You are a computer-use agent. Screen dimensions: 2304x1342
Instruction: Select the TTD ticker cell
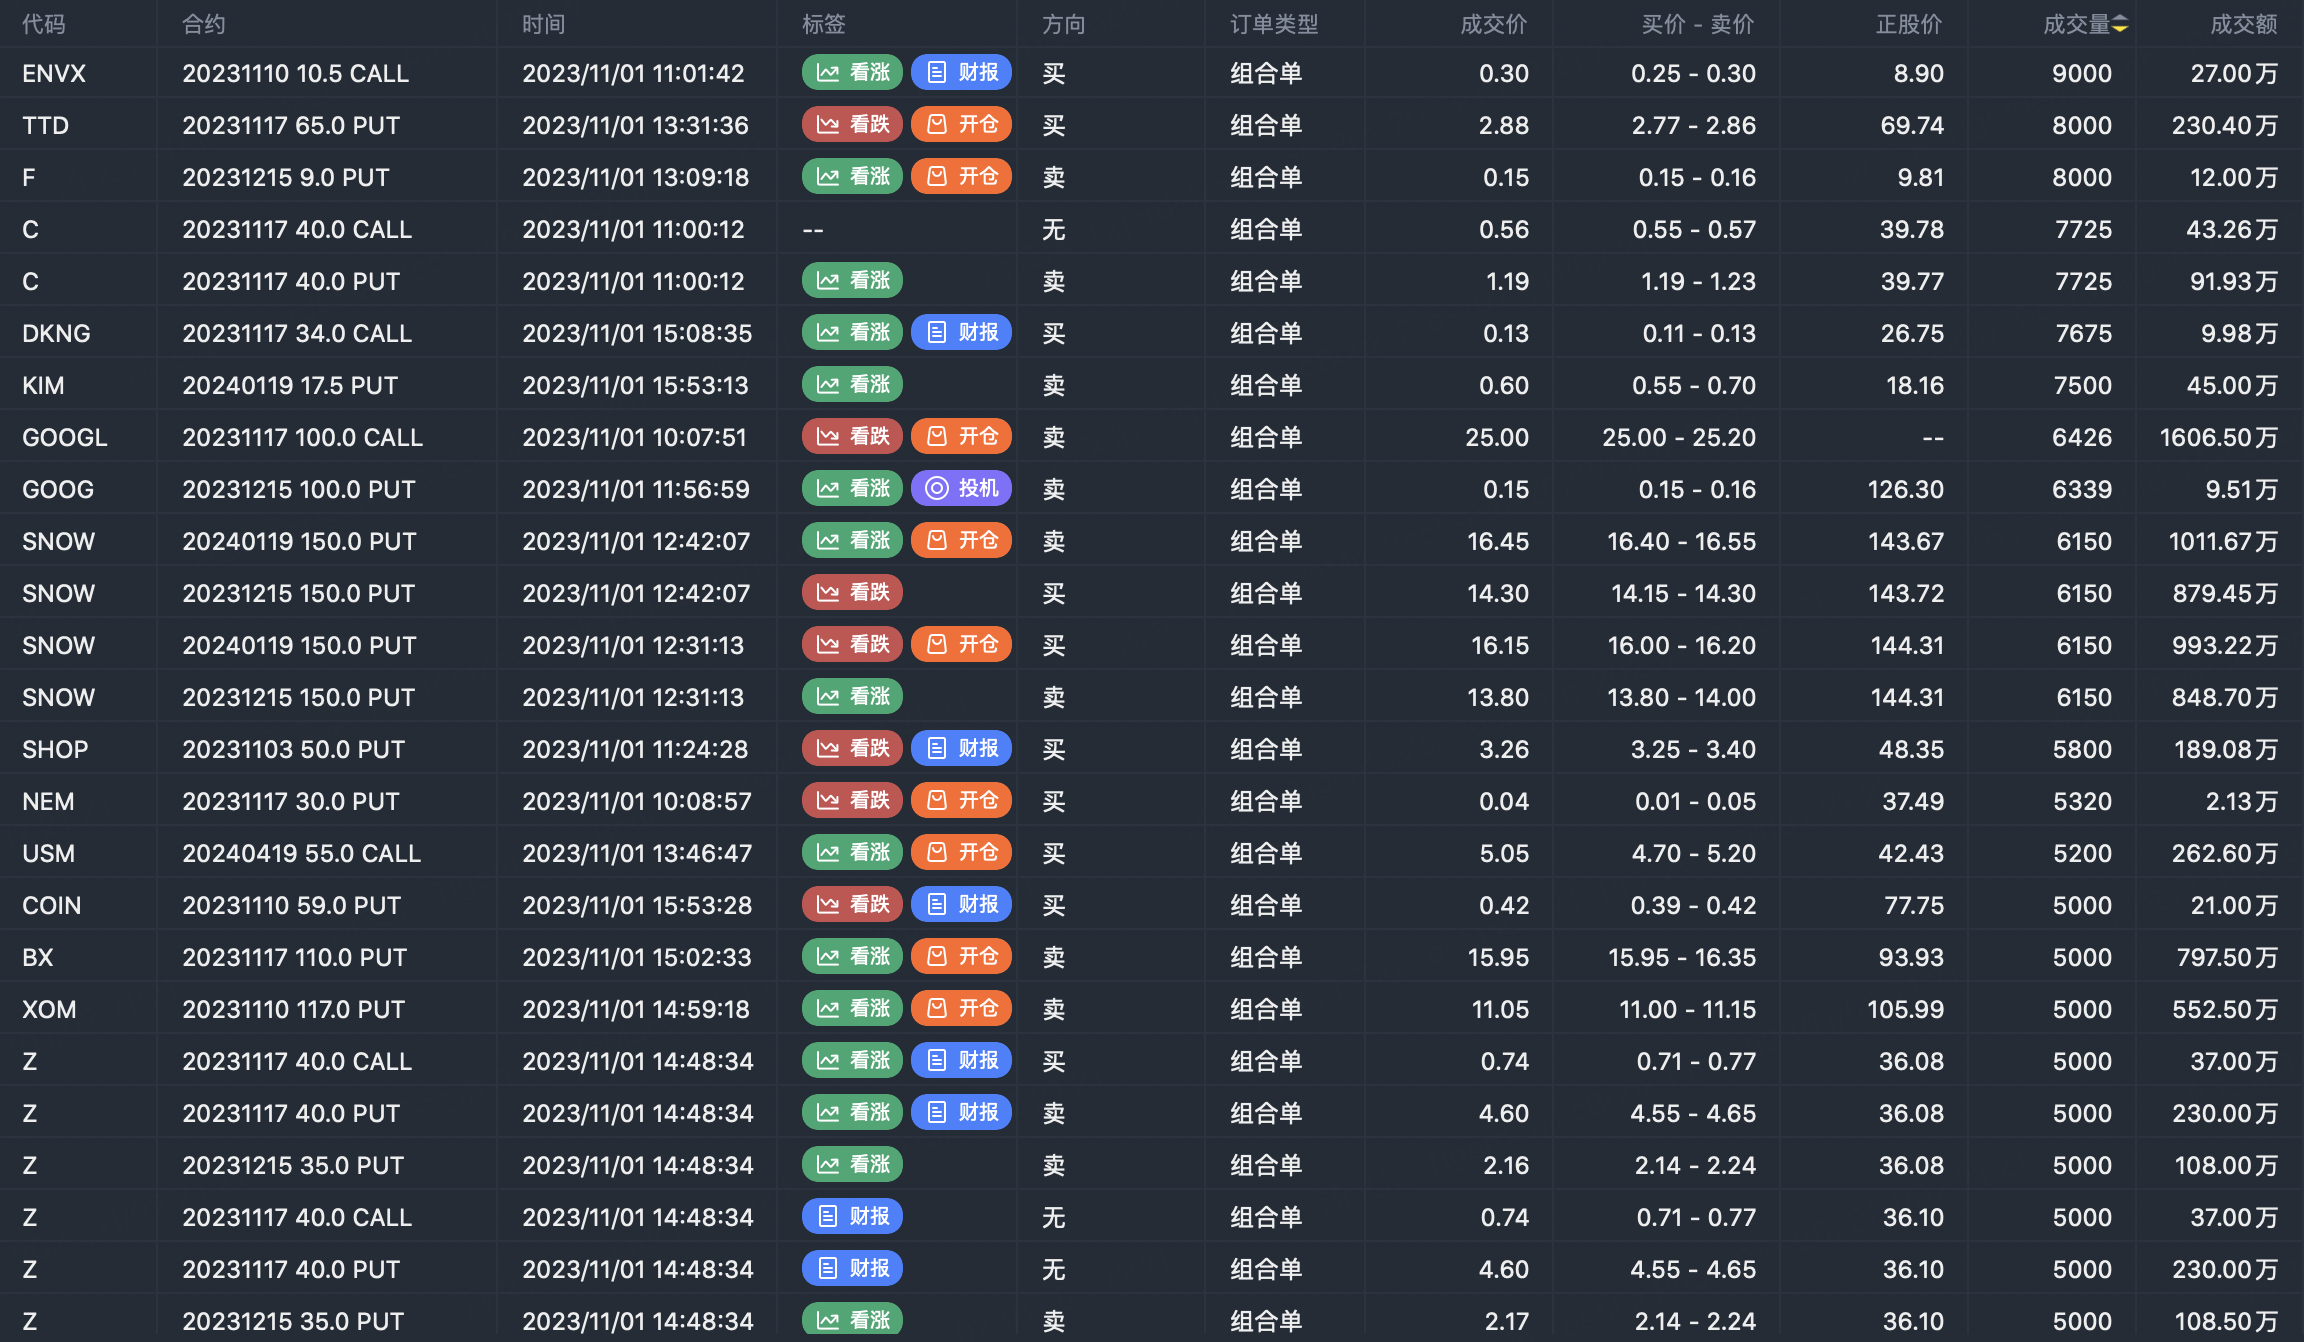pos(46,125)
